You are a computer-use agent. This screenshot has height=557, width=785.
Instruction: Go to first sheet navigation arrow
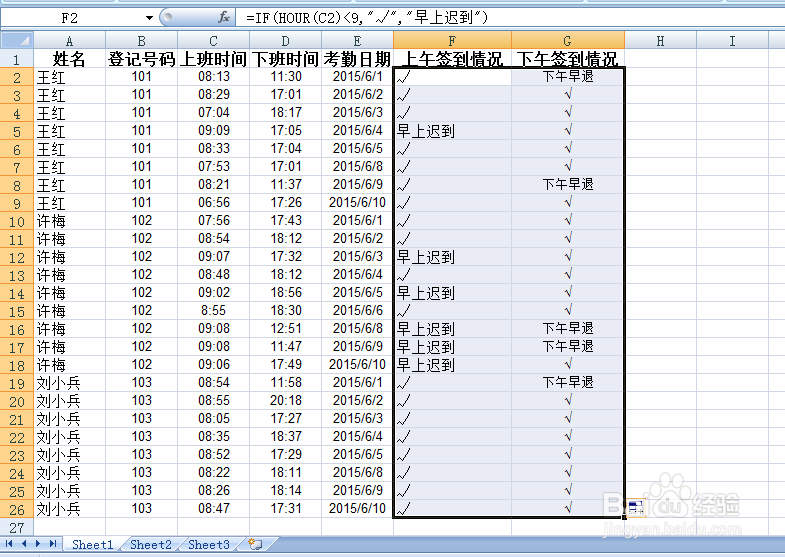(9, 544)
